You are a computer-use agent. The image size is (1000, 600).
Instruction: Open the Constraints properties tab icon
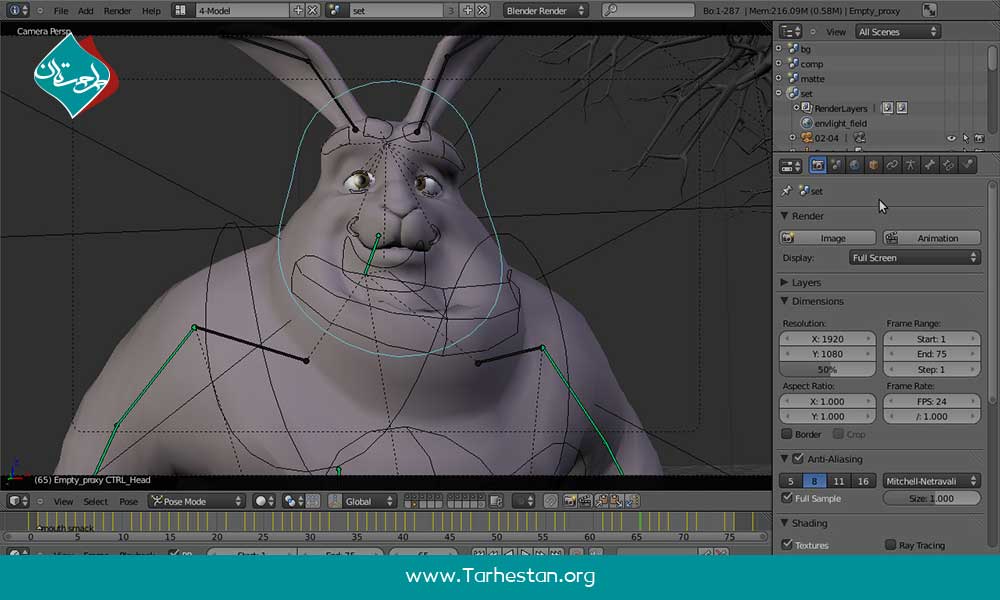tap(892, 166)
